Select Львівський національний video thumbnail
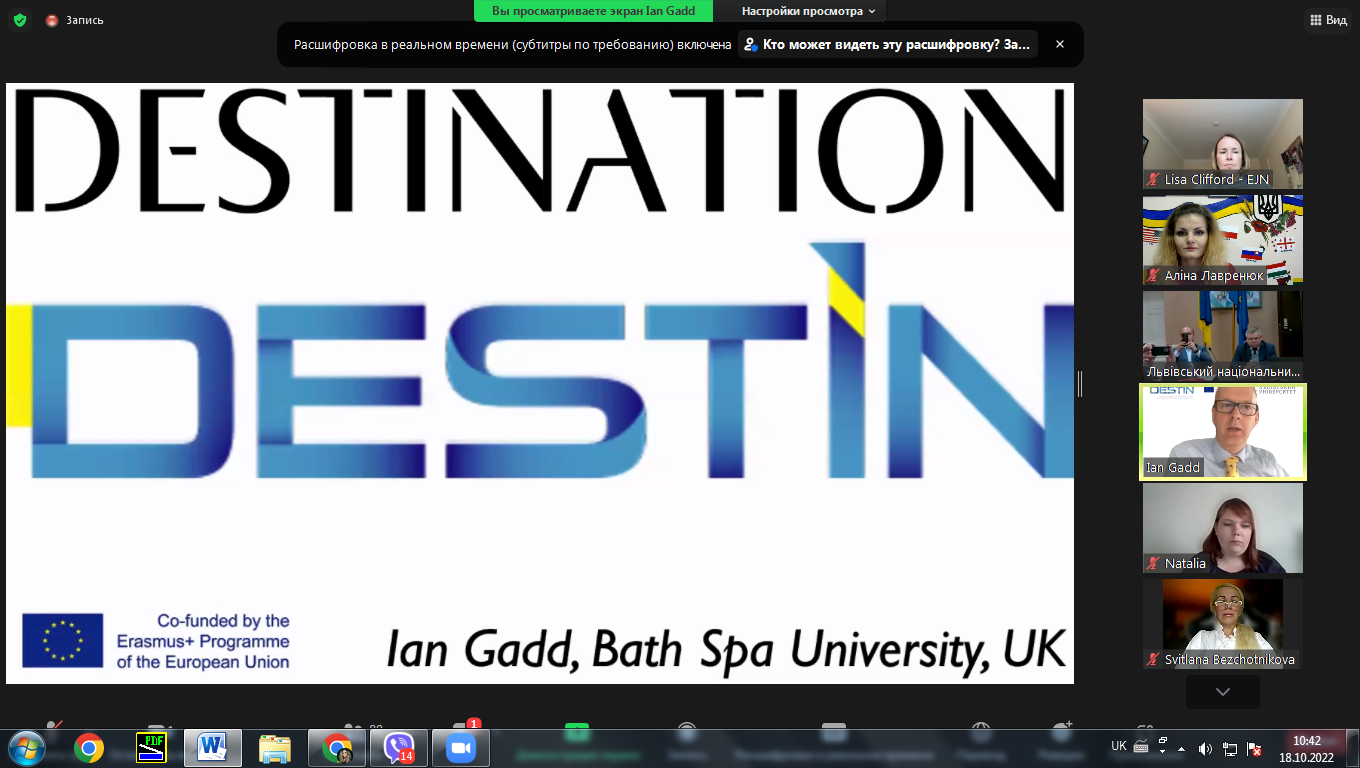This screenshot has width=1360, height=768. [1223, 335]
